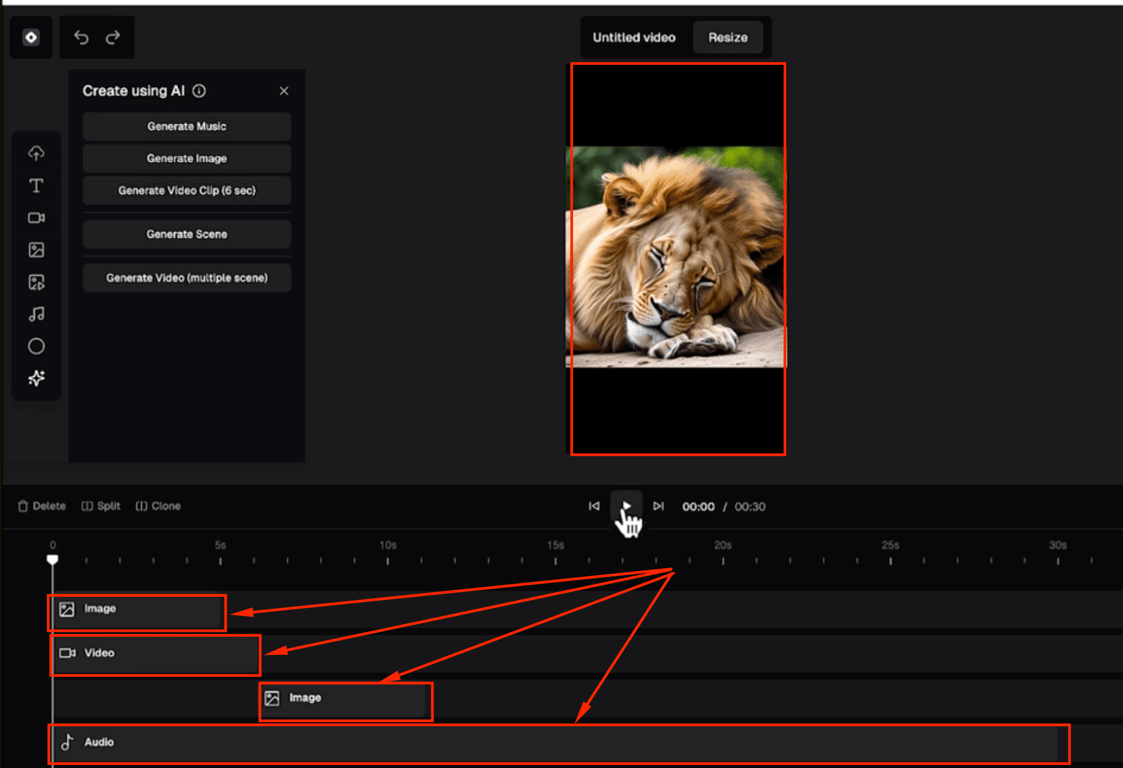Image resolution: width=1123 pixels, height=768 pixels.
Task: Click the info icon beside Create using AI
Action: 199,91
